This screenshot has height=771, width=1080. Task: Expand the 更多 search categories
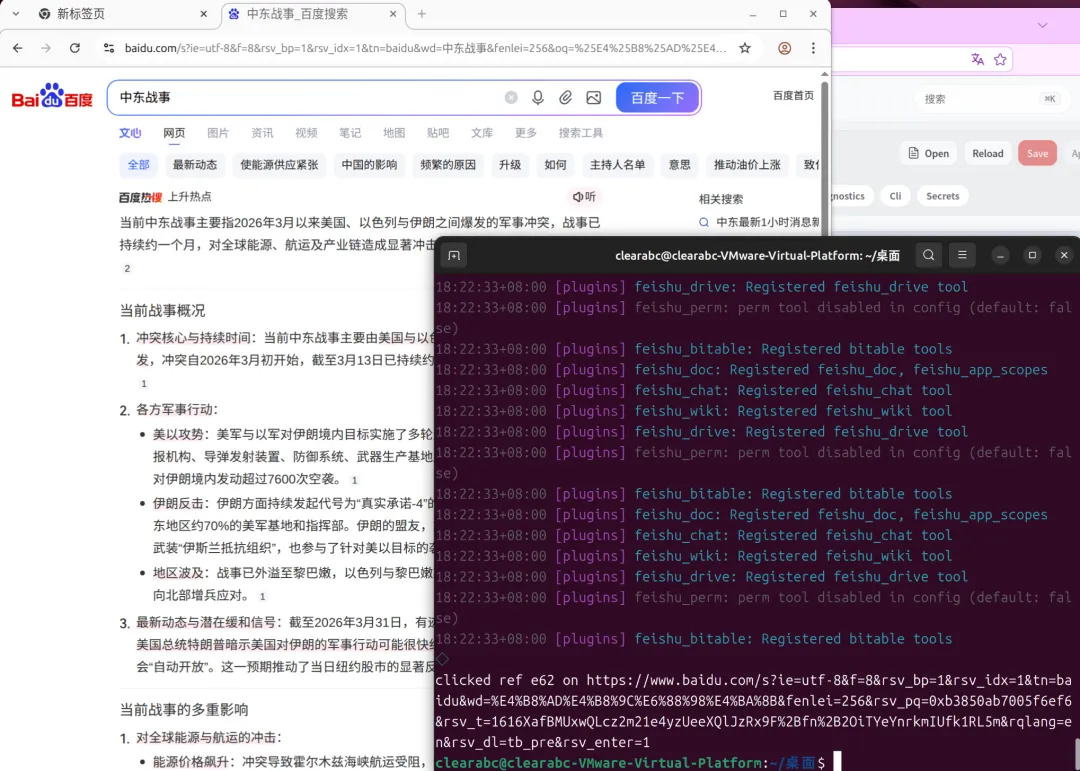click(526, 133)
